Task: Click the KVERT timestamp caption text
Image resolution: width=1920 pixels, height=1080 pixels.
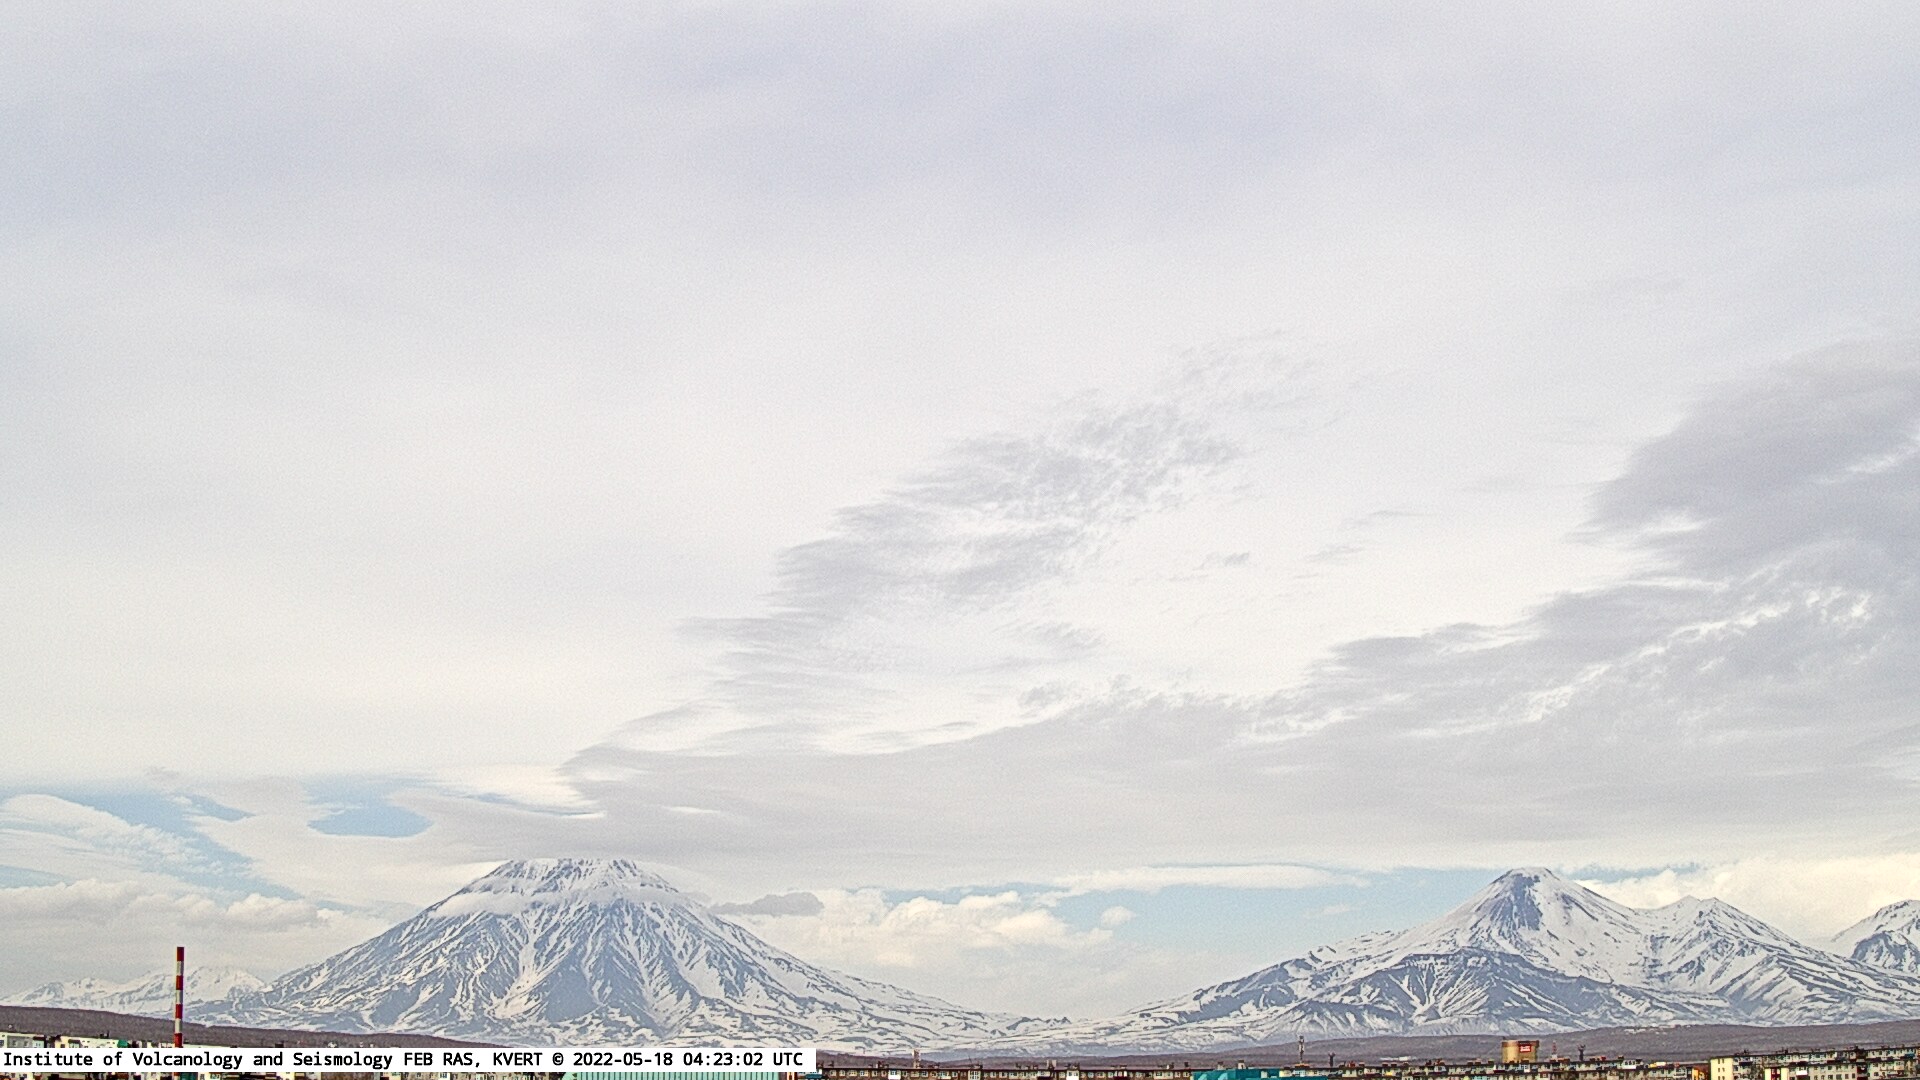Action: 403,1059
